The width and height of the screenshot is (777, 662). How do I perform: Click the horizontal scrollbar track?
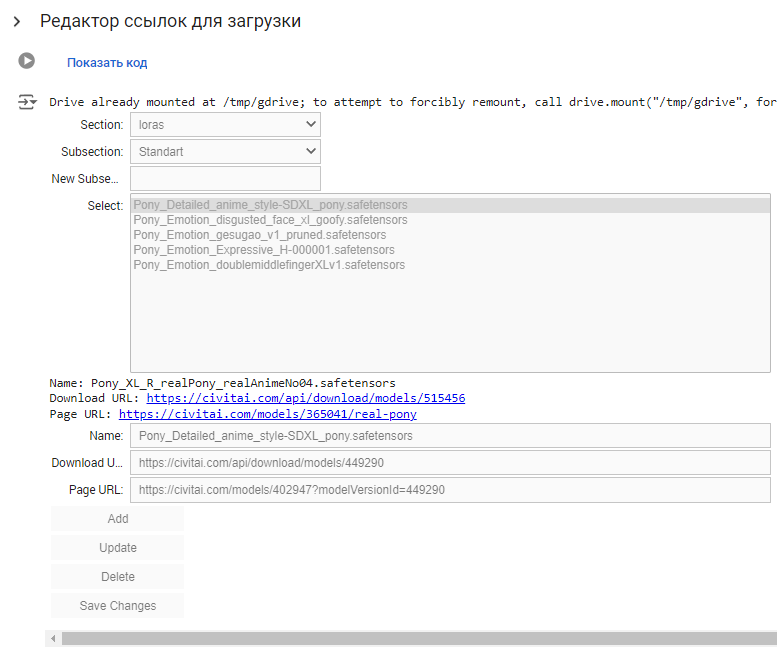pos(419,638)
